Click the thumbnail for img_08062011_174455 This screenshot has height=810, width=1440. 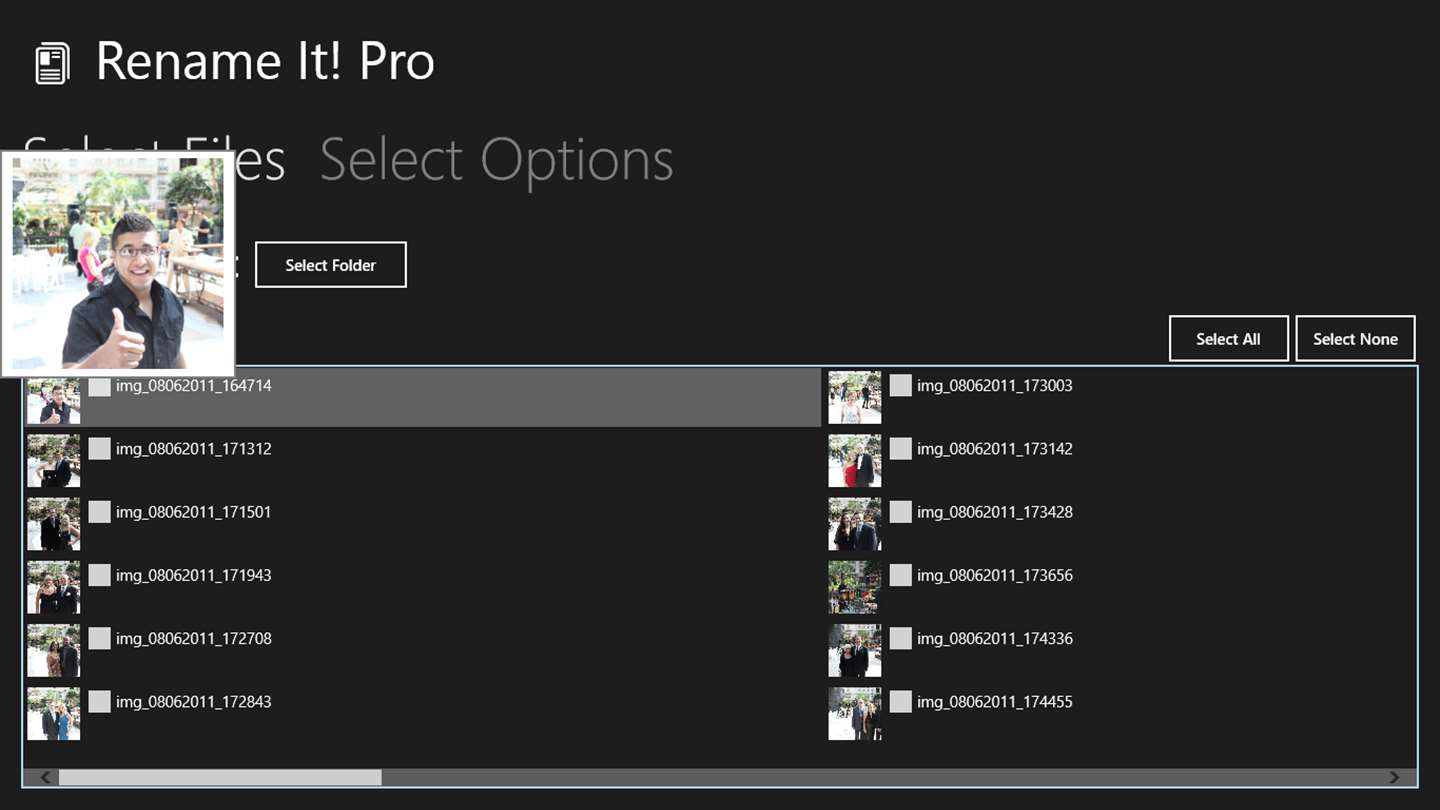point(855,714)
